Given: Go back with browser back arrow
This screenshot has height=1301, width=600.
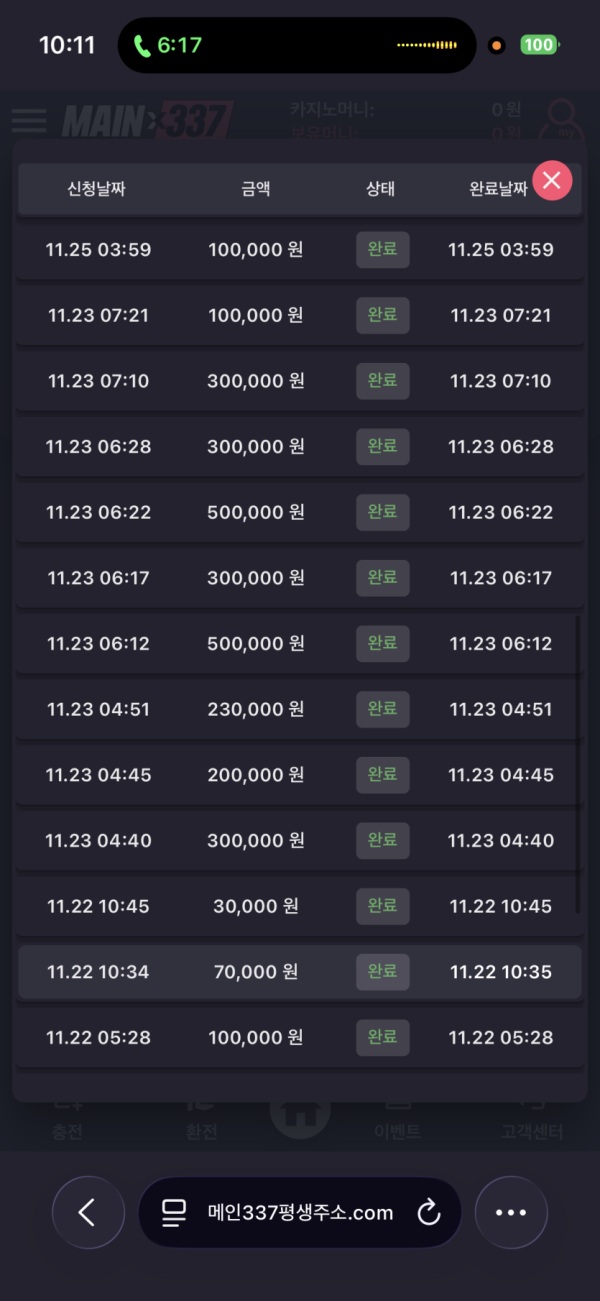Looking at the screenshot, I should point(88,1212).
